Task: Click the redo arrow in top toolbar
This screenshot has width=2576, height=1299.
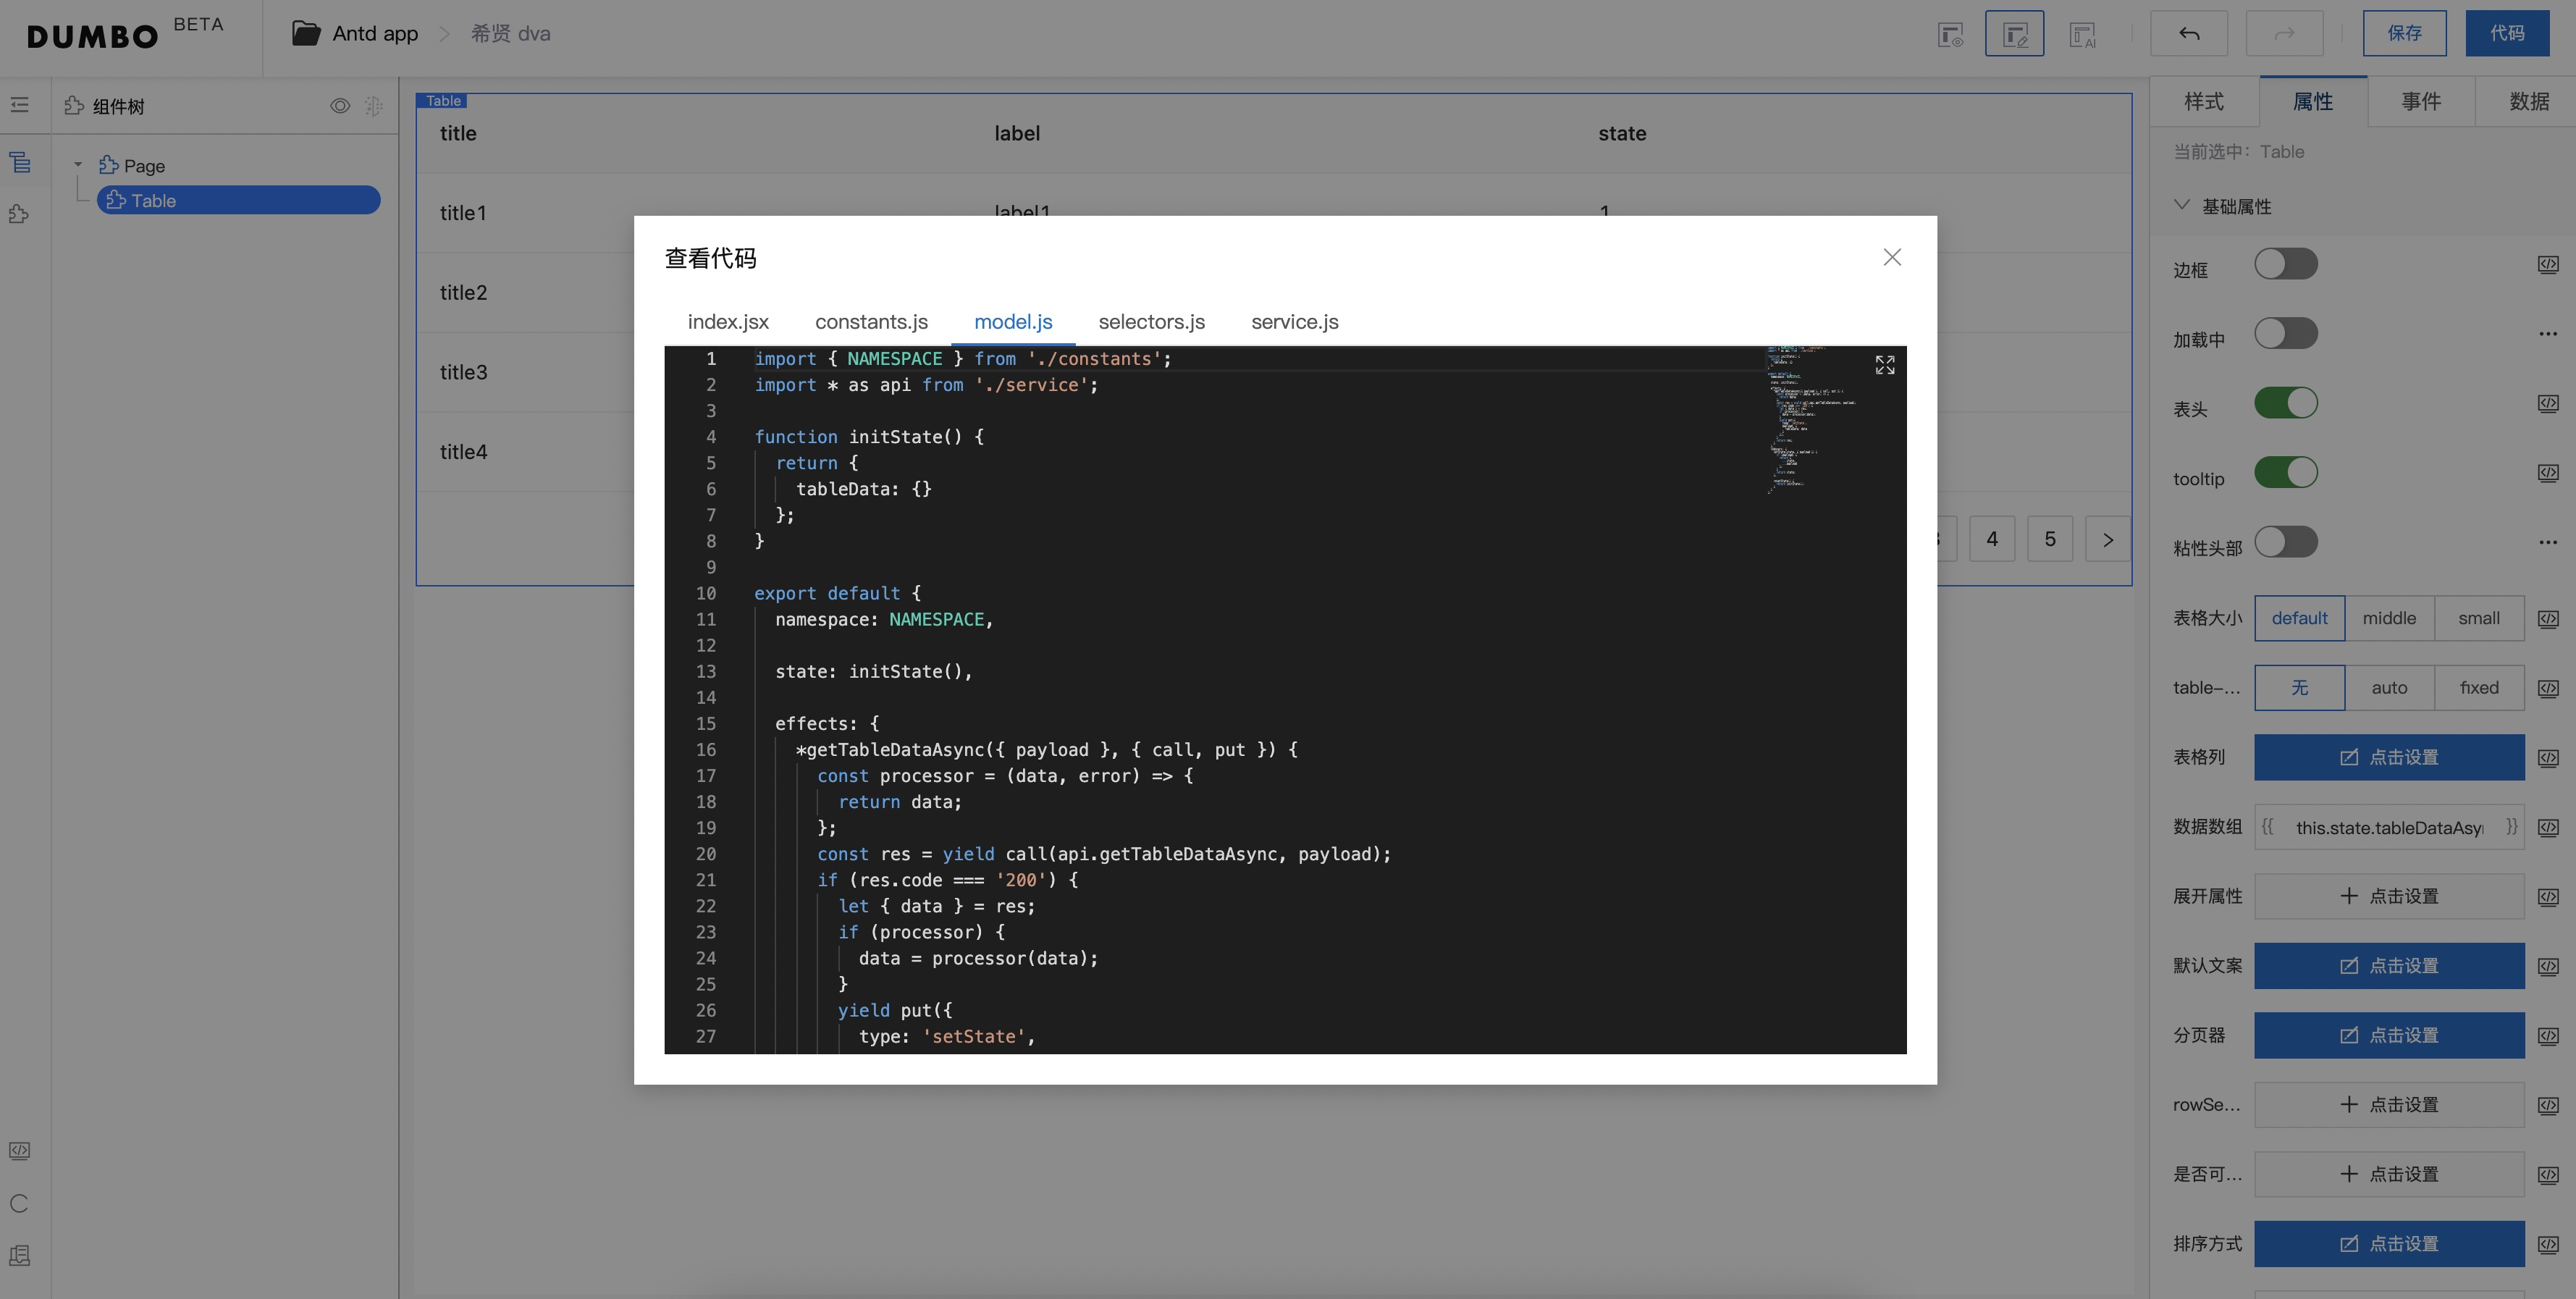Action: point(2283,34)
